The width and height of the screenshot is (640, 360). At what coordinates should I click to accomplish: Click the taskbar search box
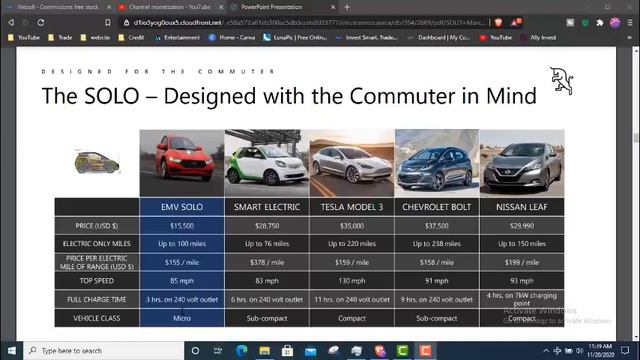(x=104, y=351)
